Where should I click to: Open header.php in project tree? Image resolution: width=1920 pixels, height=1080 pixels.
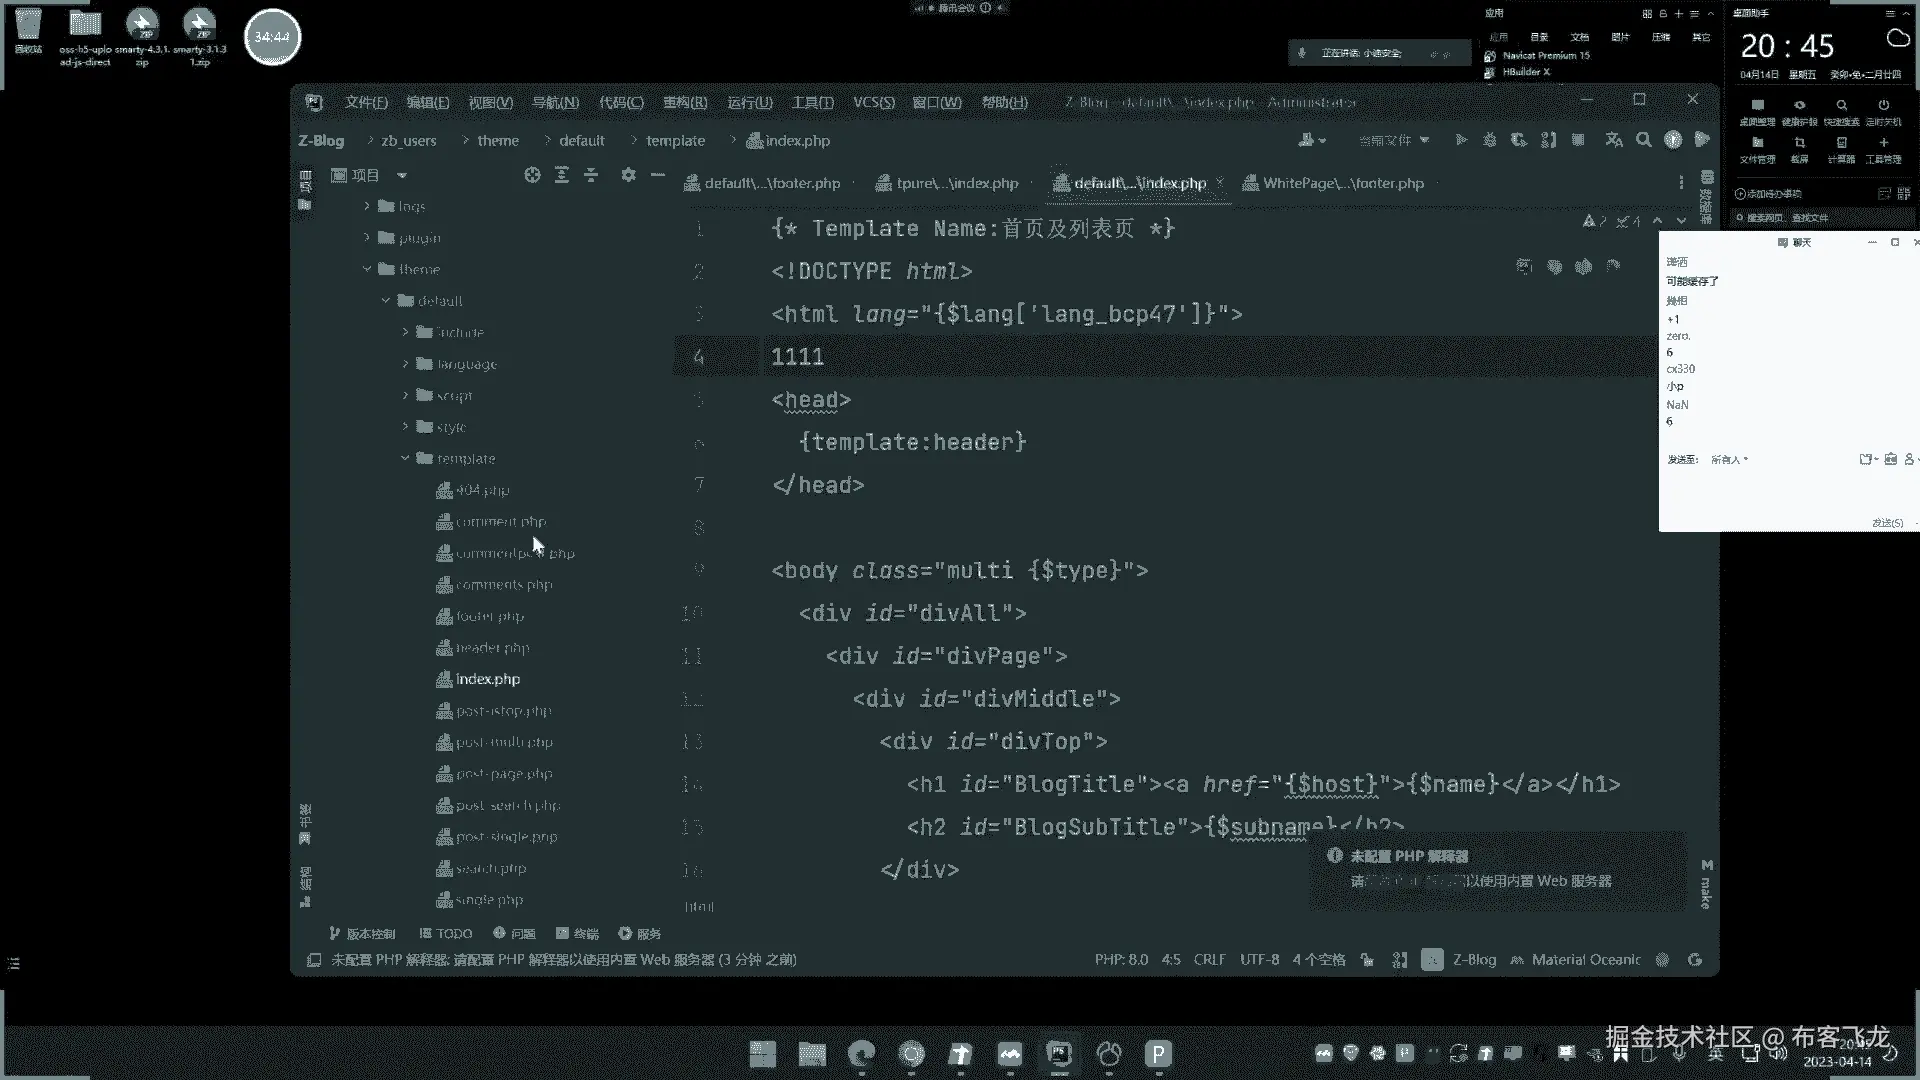[492, 648]
